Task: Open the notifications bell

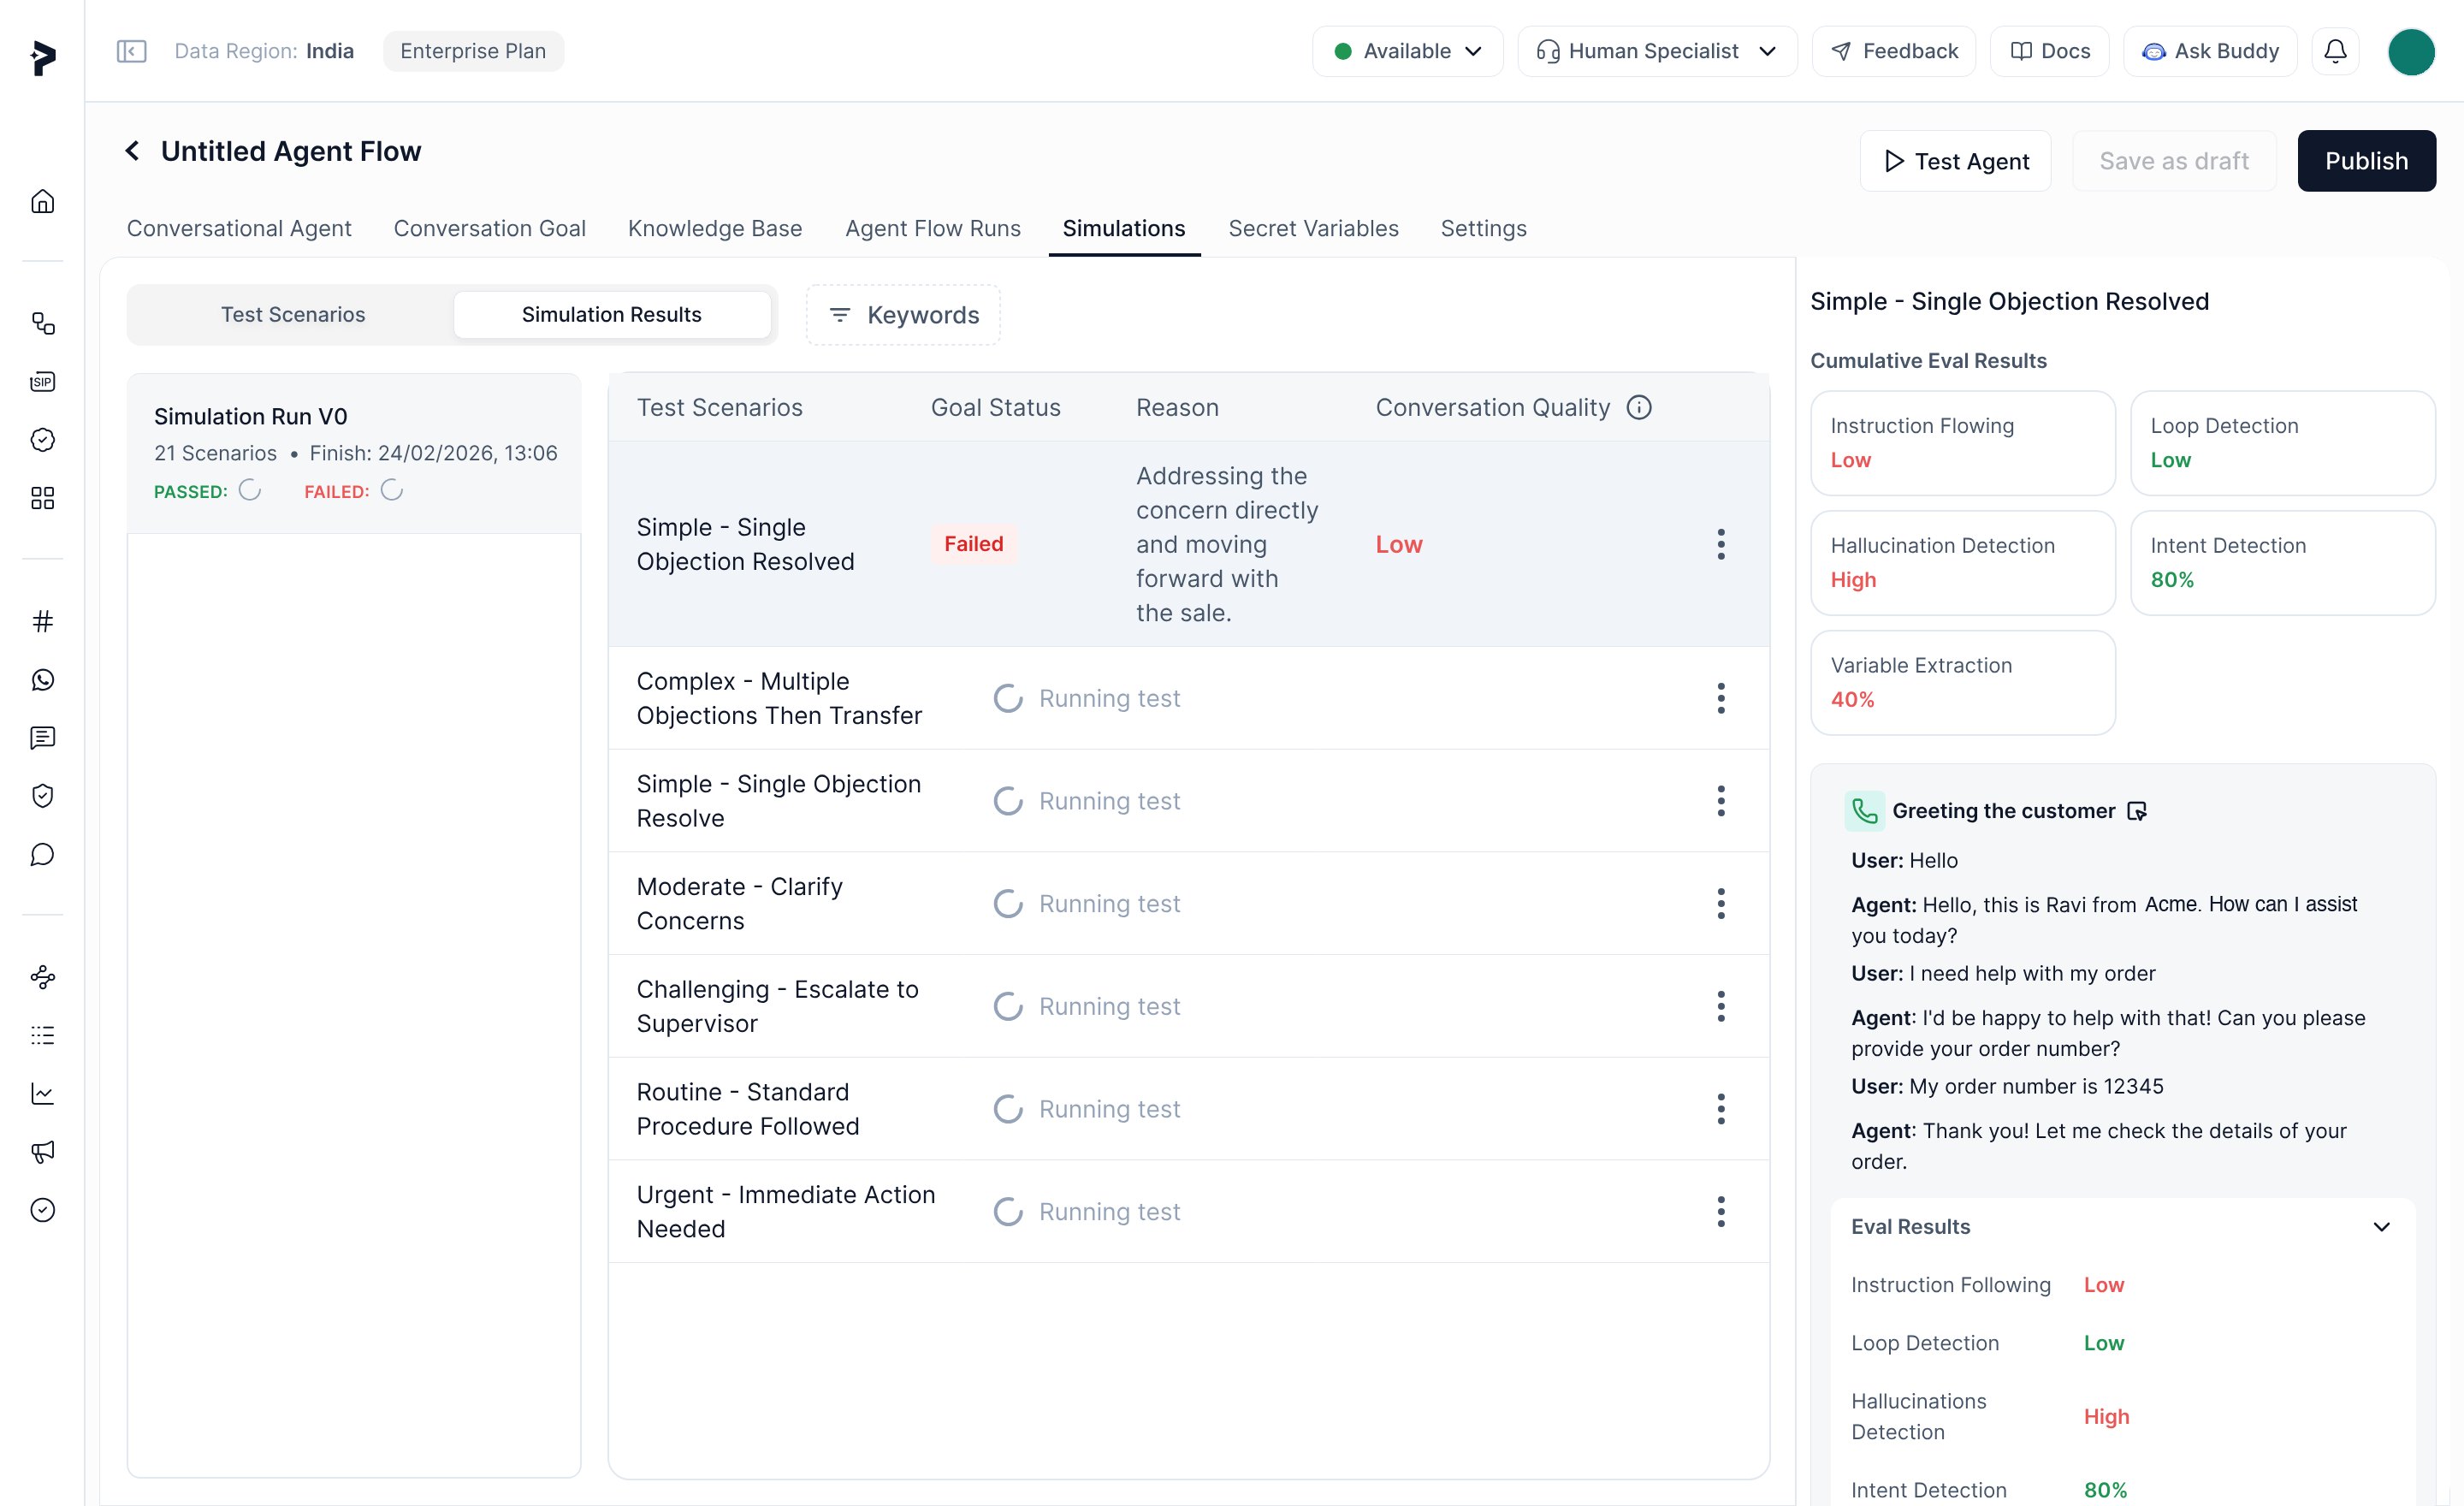Action: (2335, 51)
